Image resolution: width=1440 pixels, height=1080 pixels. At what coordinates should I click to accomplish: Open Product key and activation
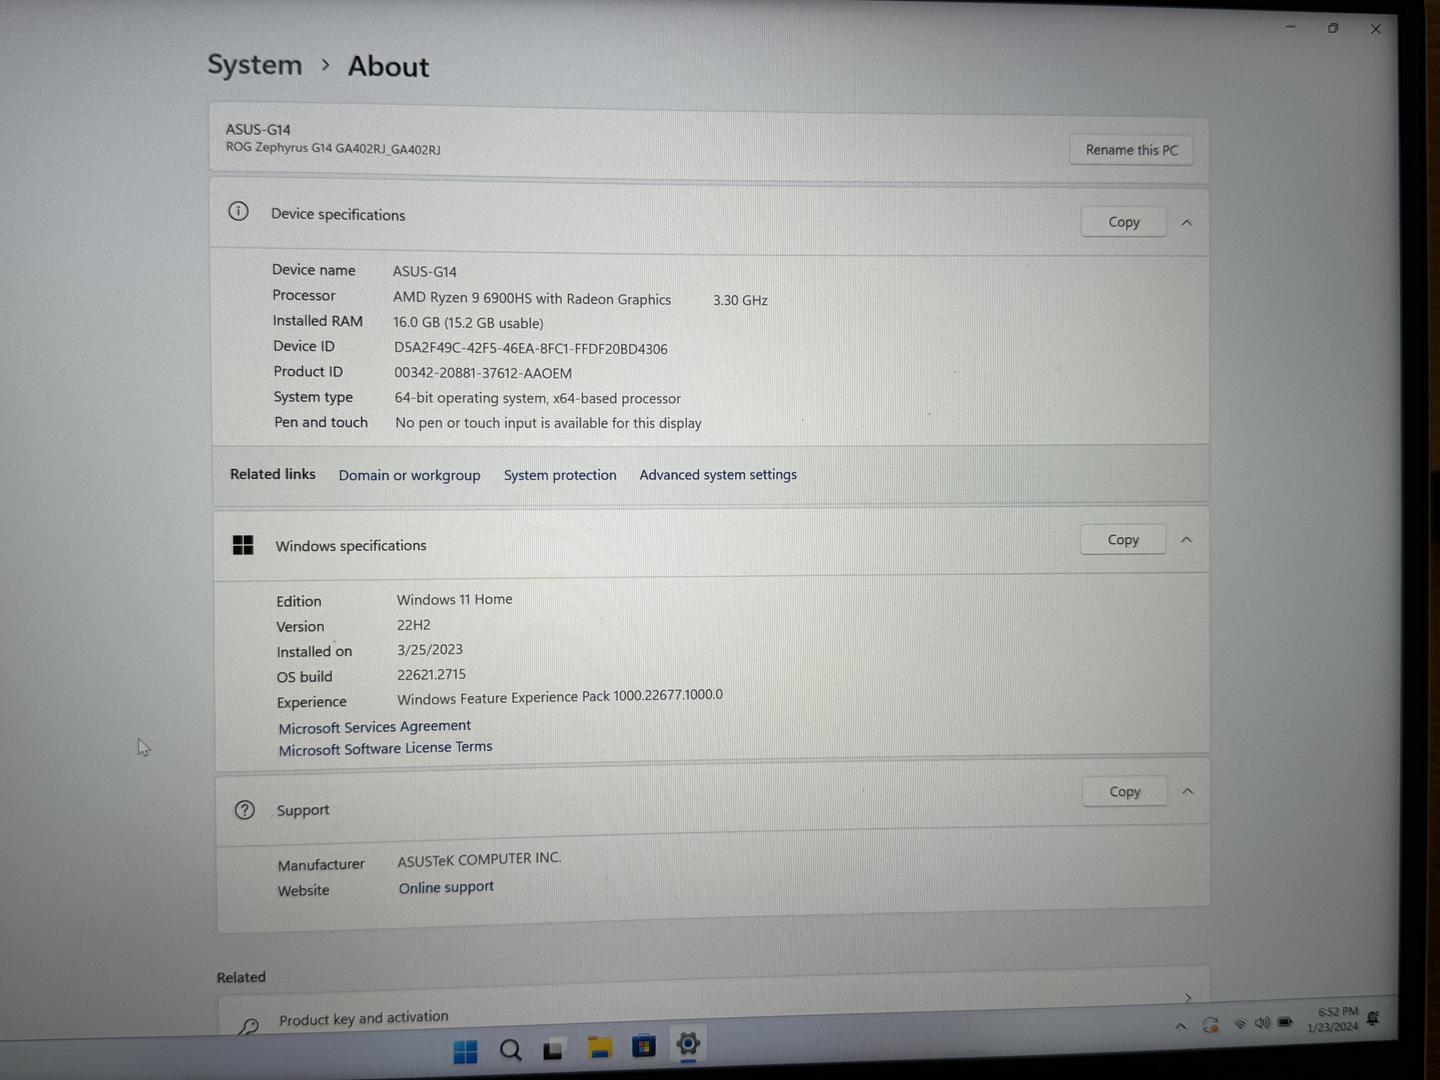coord(363,1018)
